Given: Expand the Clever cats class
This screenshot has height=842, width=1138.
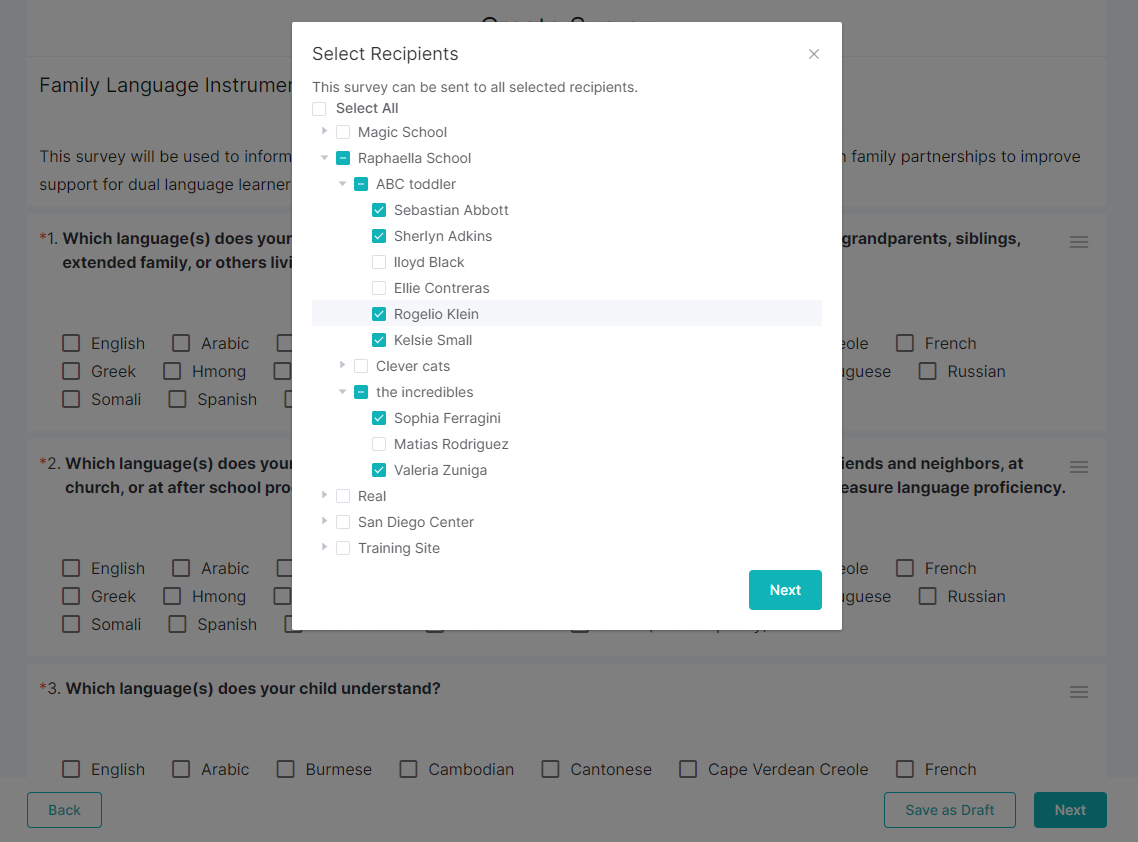Looking at the screenshot, I should [x=342, y=366].
